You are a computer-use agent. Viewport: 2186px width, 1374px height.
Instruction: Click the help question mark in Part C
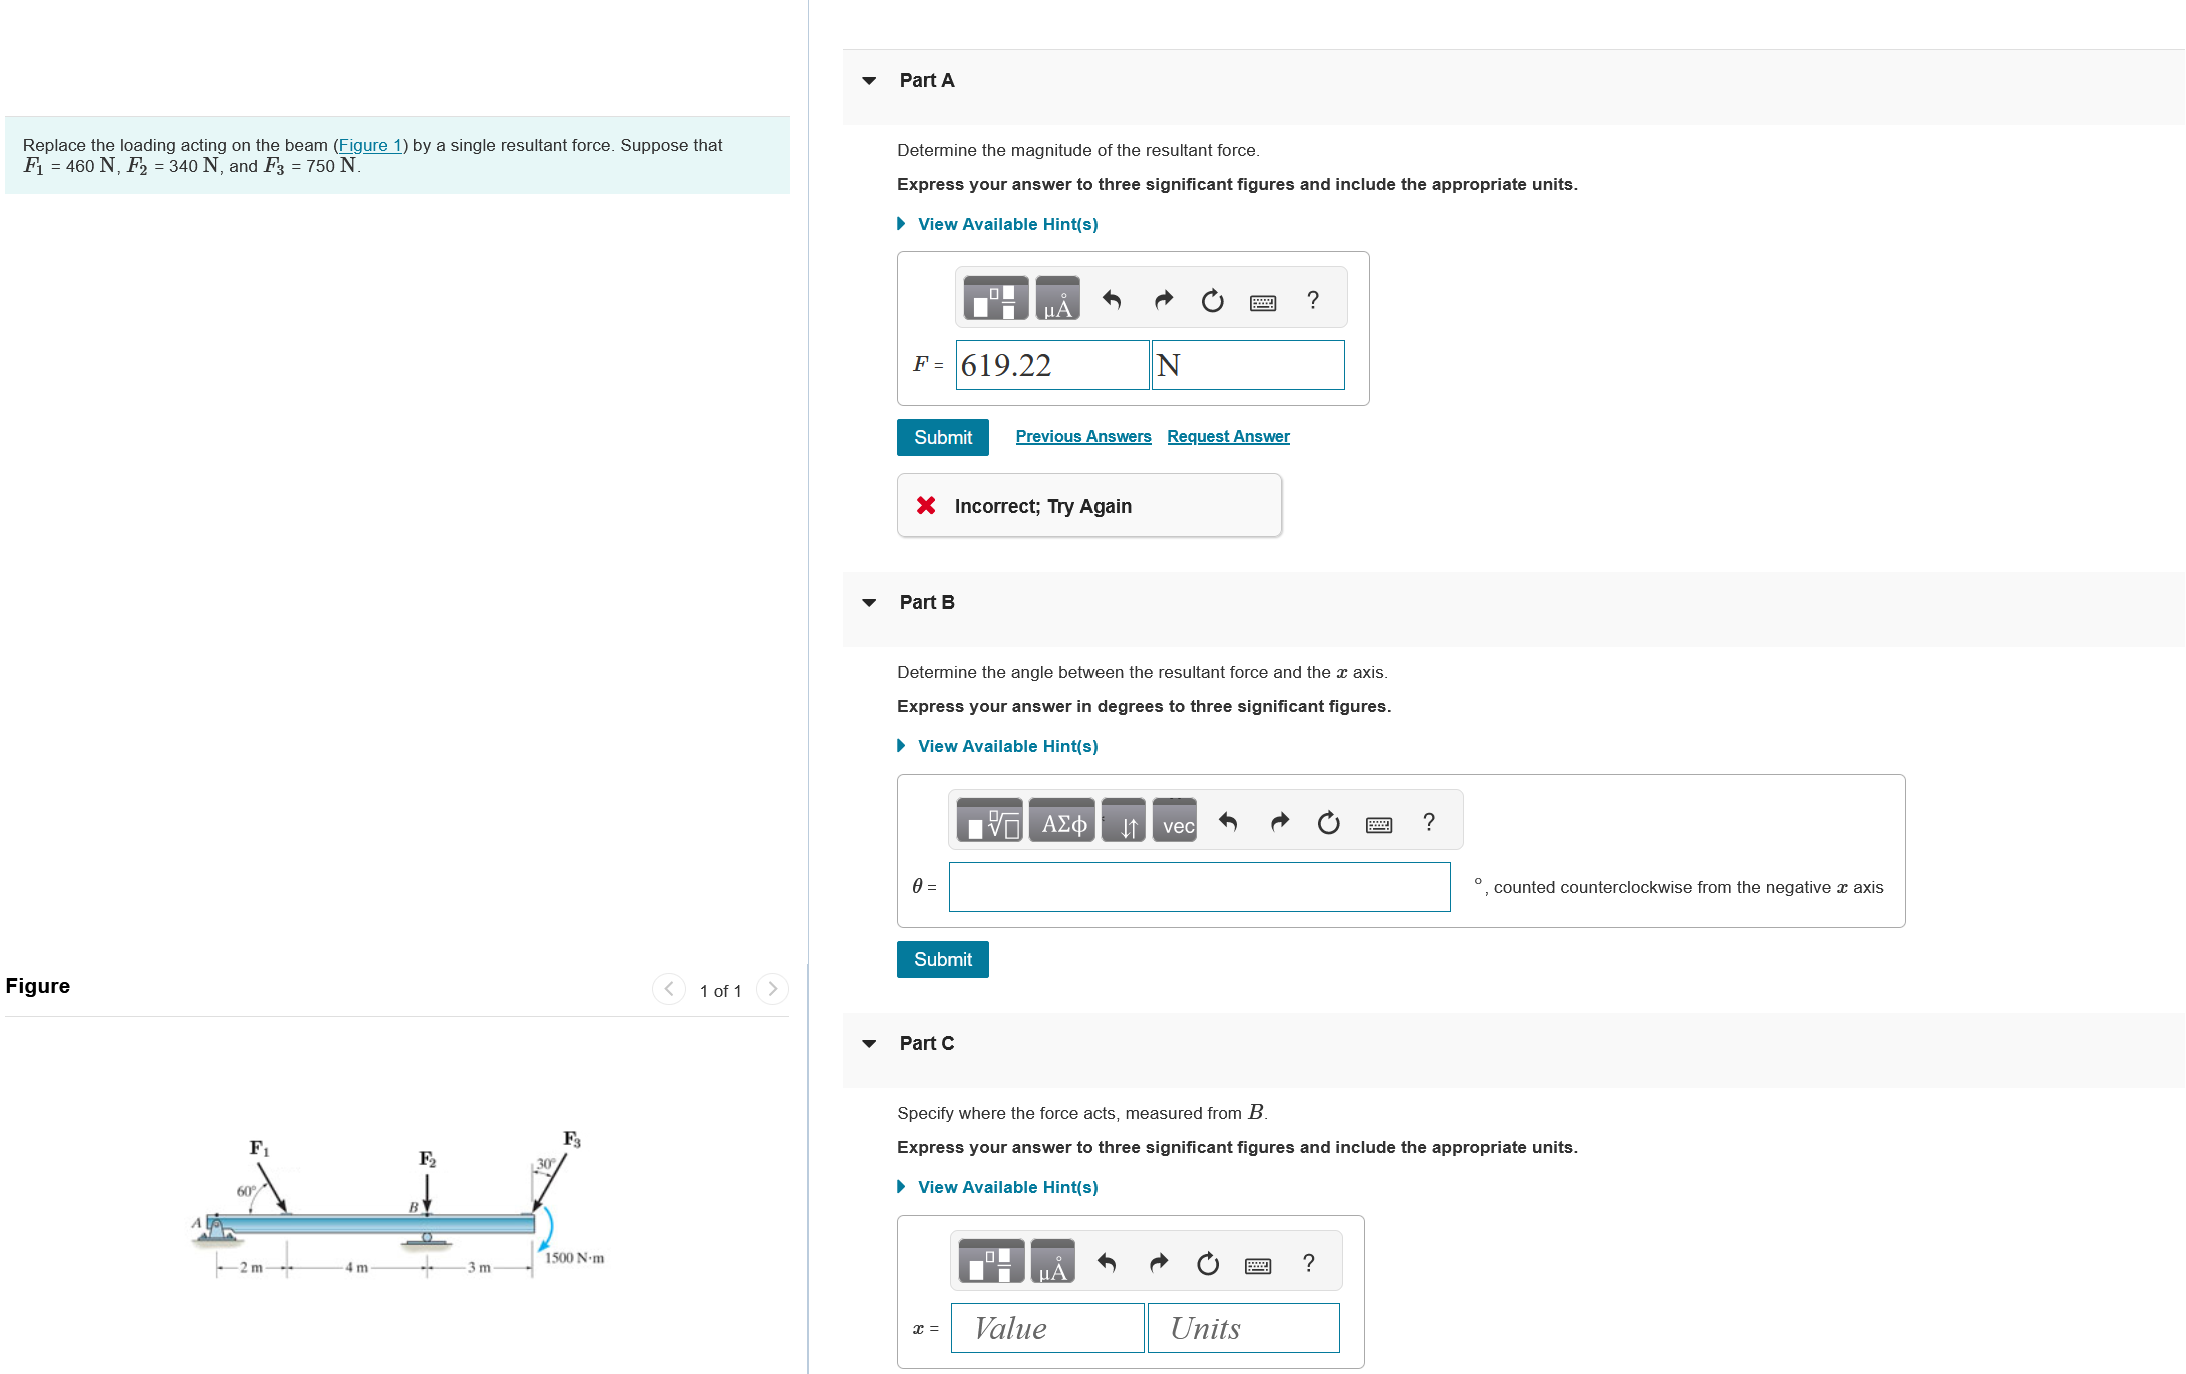tap(1308, 1263)
